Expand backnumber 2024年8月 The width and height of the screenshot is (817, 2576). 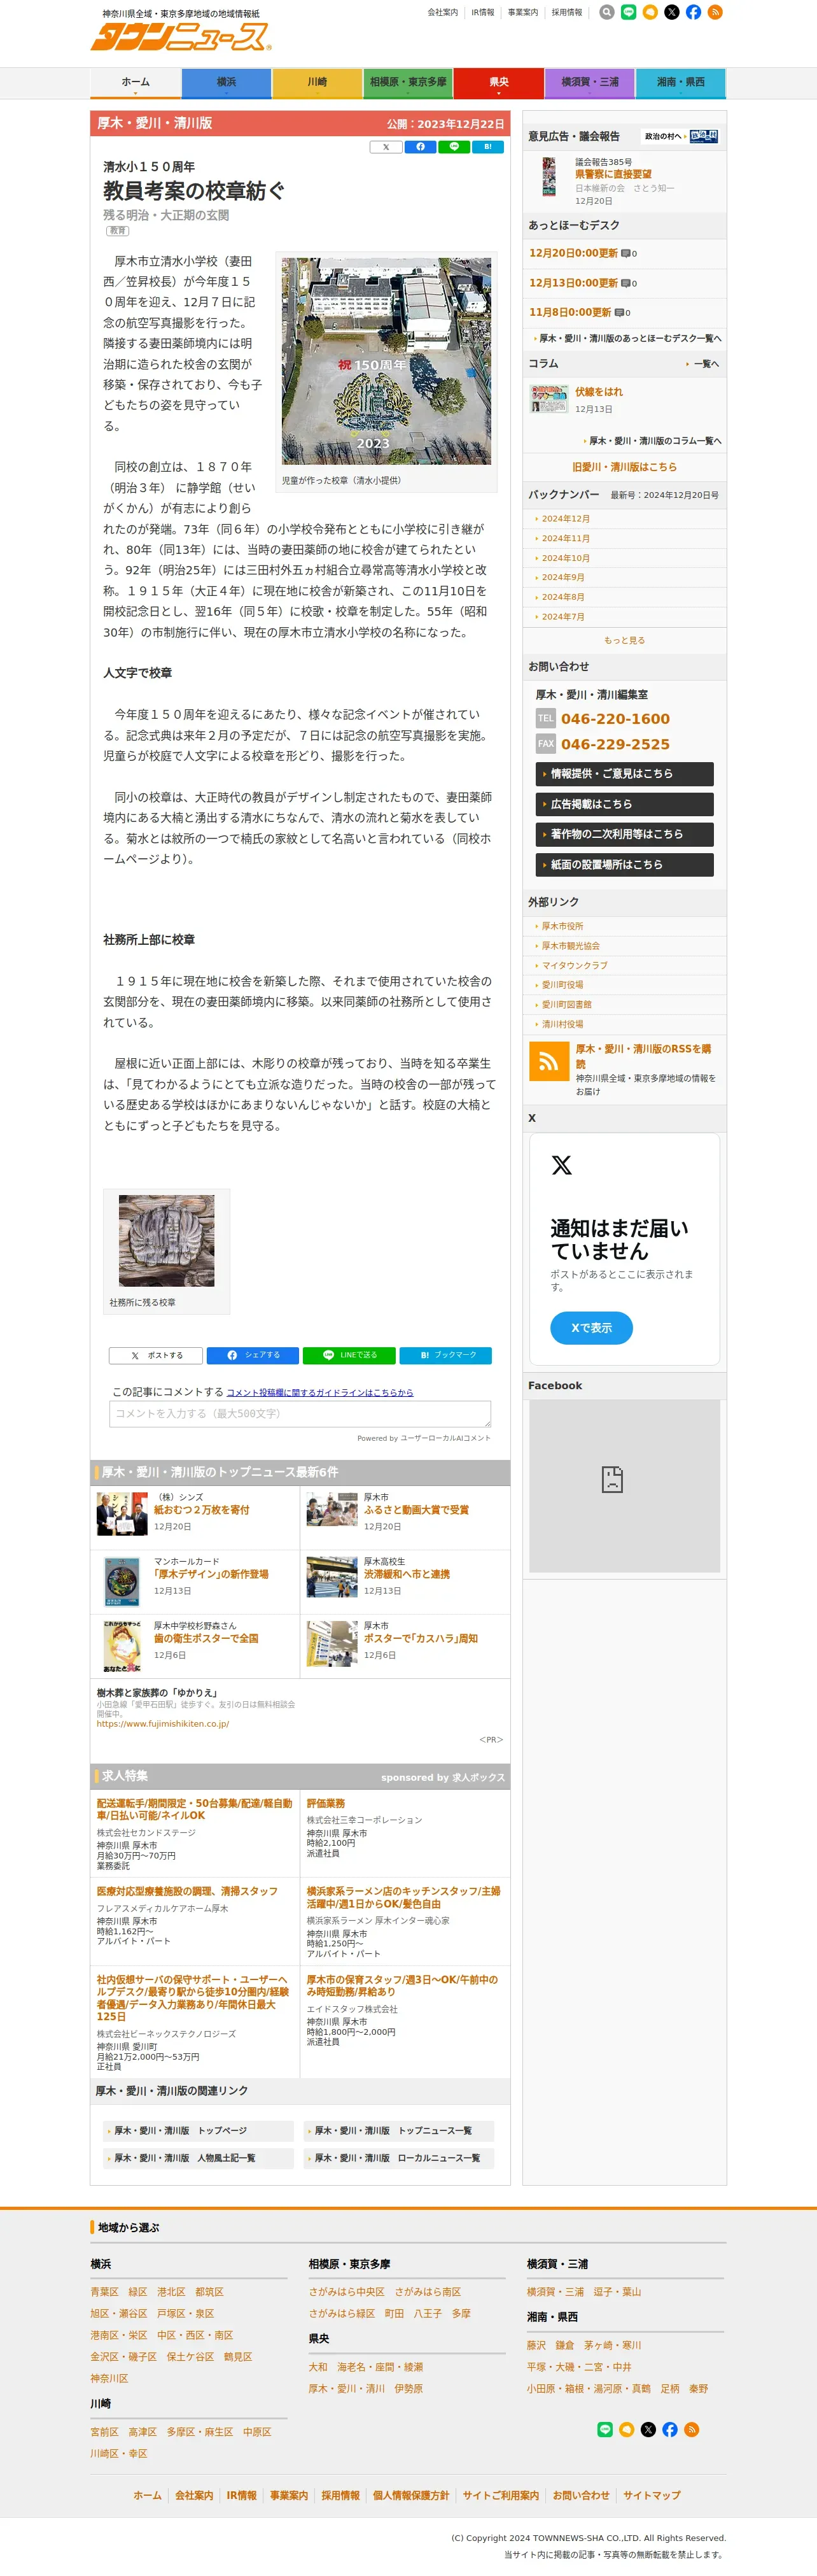[x=563, y=597]
